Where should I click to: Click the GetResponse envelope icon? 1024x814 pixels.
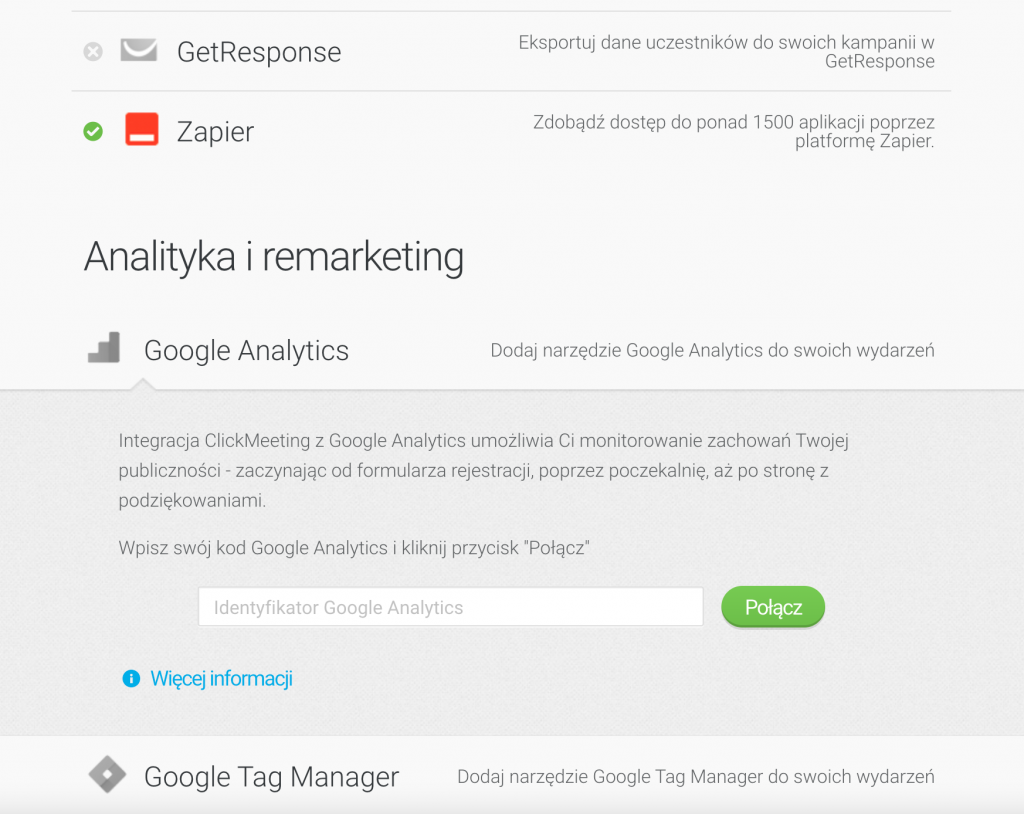[139, 51]
